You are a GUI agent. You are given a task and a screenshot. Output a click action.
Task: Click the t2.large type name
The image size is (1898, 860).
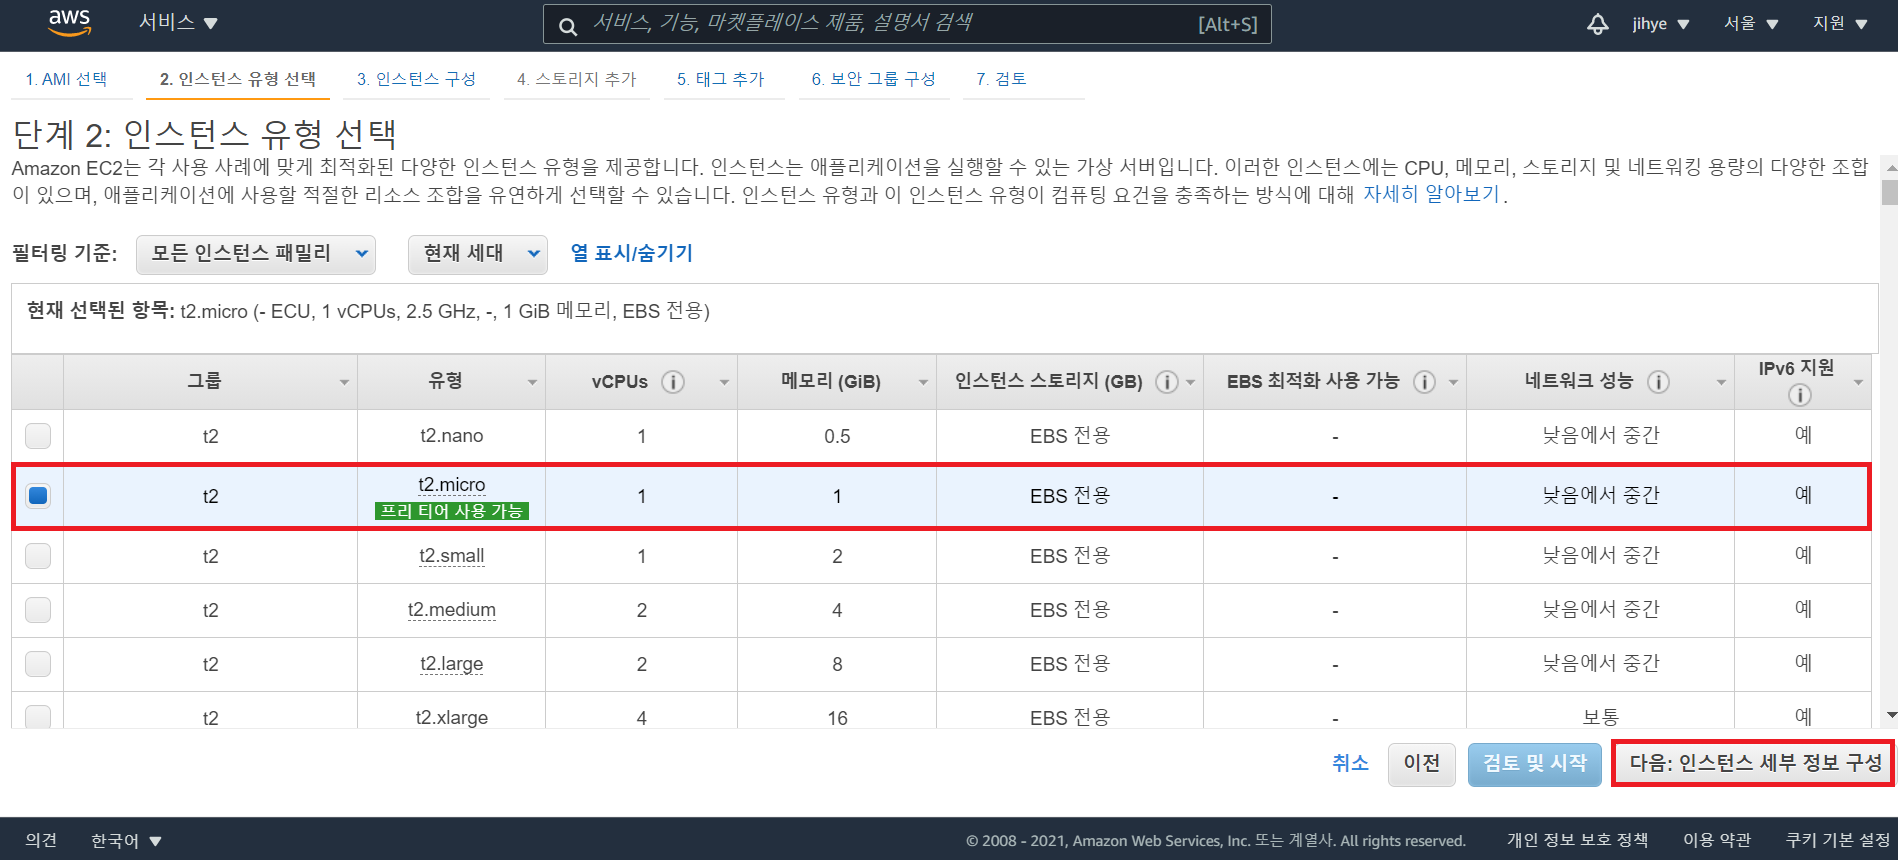(452, 664)
